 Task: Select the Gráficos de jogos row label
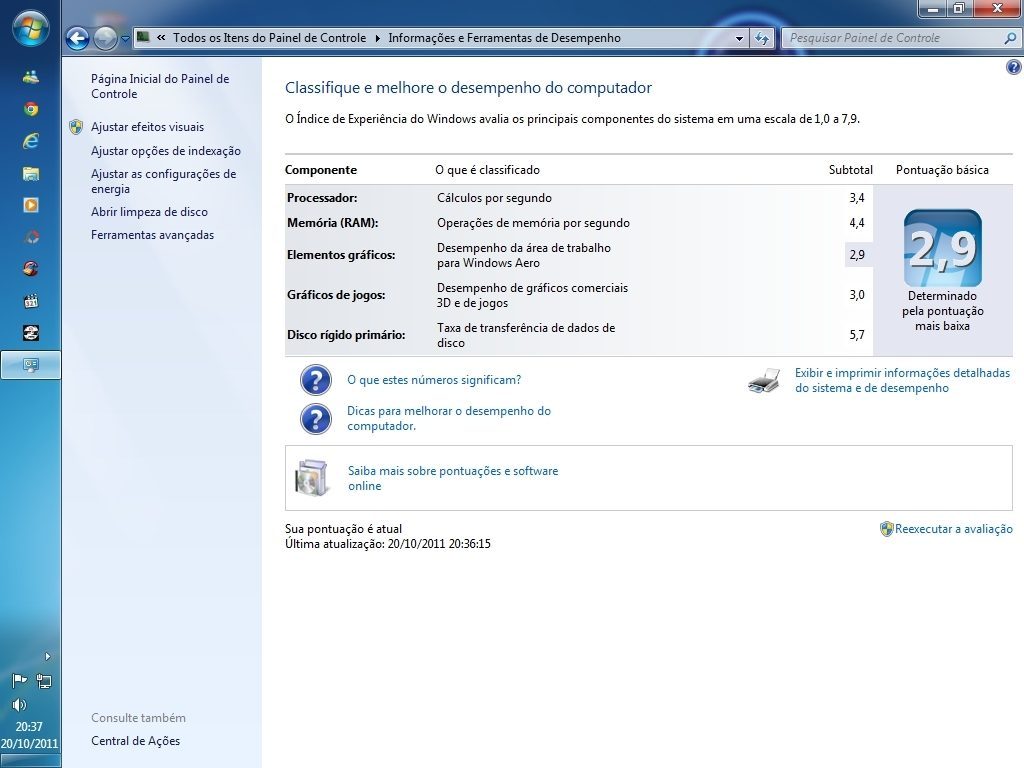pos(336,295)
